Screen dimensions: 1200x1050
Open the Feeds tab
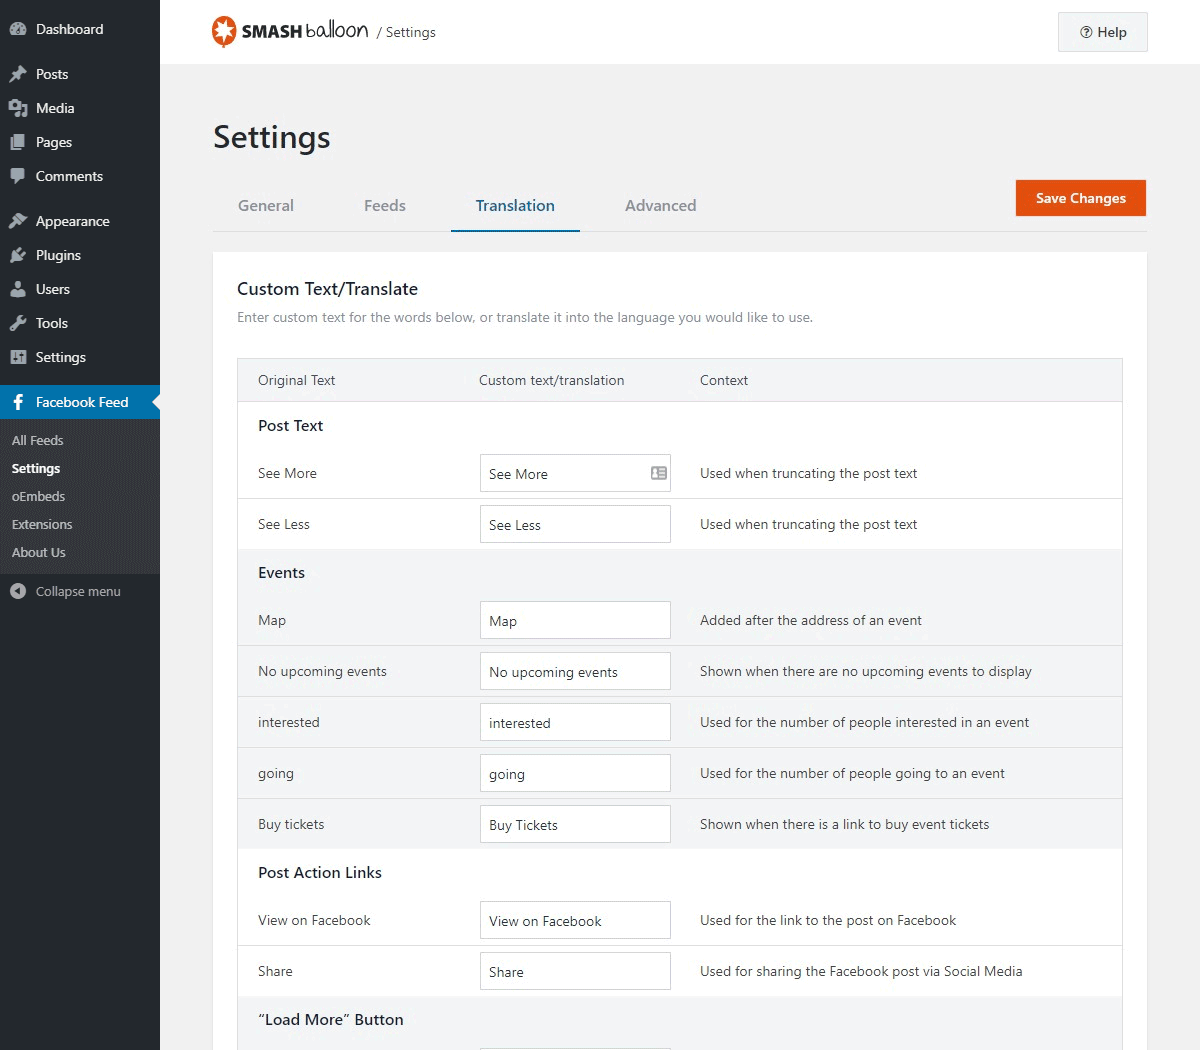pyautogui.click(x=385, y=206)
